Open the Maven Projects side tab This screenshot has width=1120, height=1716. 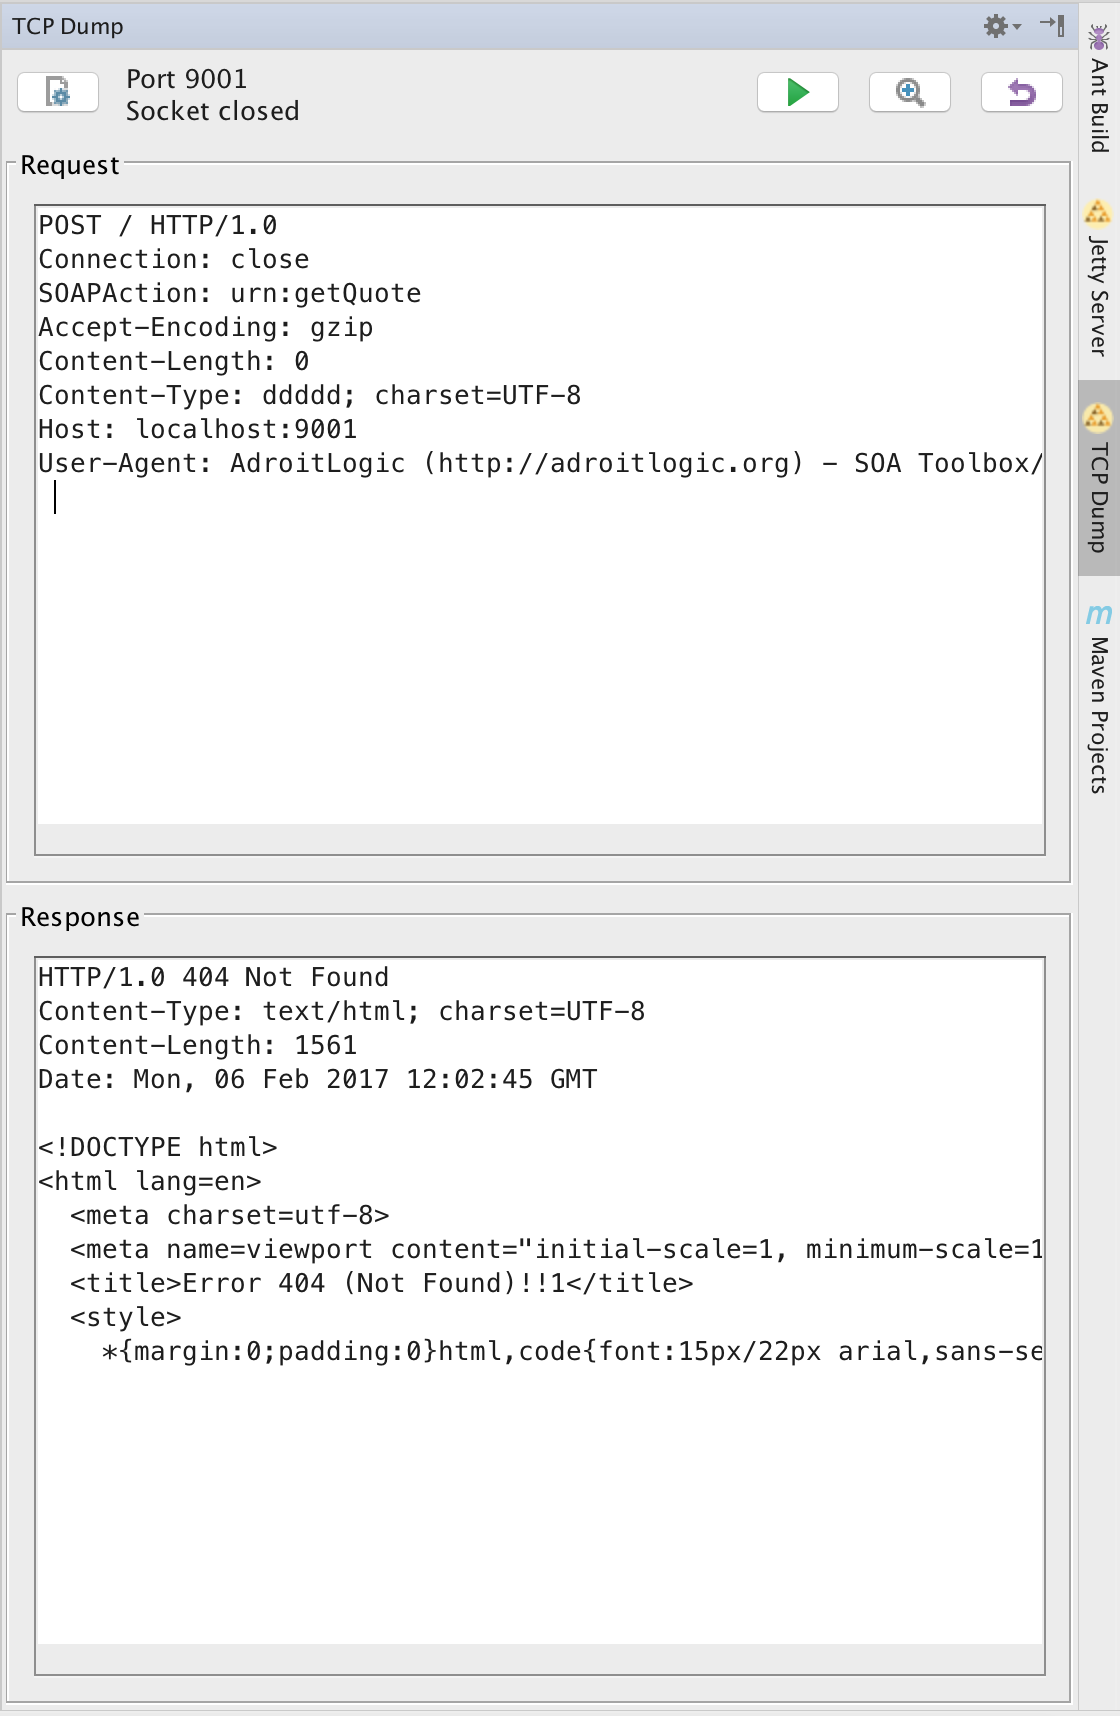pos(1099,698)
